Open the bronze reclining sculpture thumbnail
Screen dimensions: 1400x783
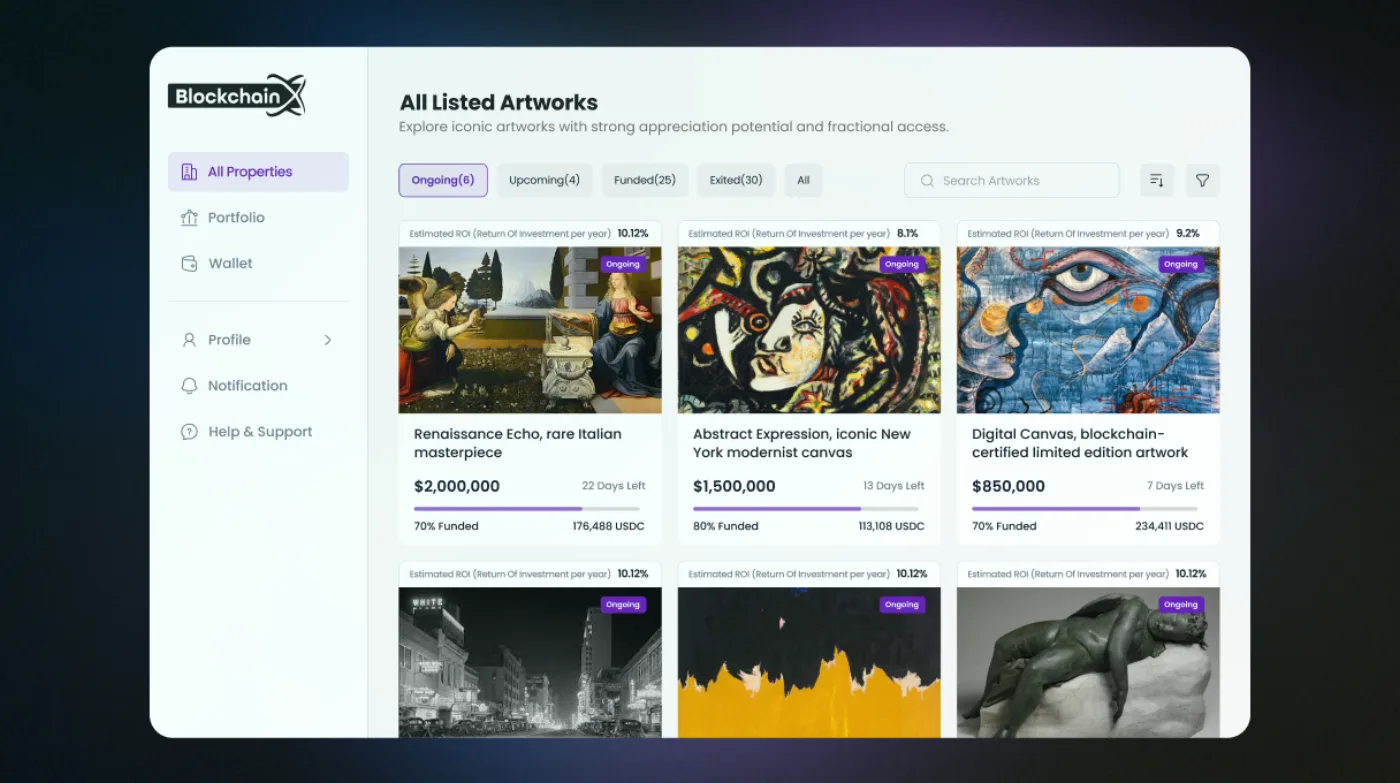pyautogui.click(x=1088, y=662)
